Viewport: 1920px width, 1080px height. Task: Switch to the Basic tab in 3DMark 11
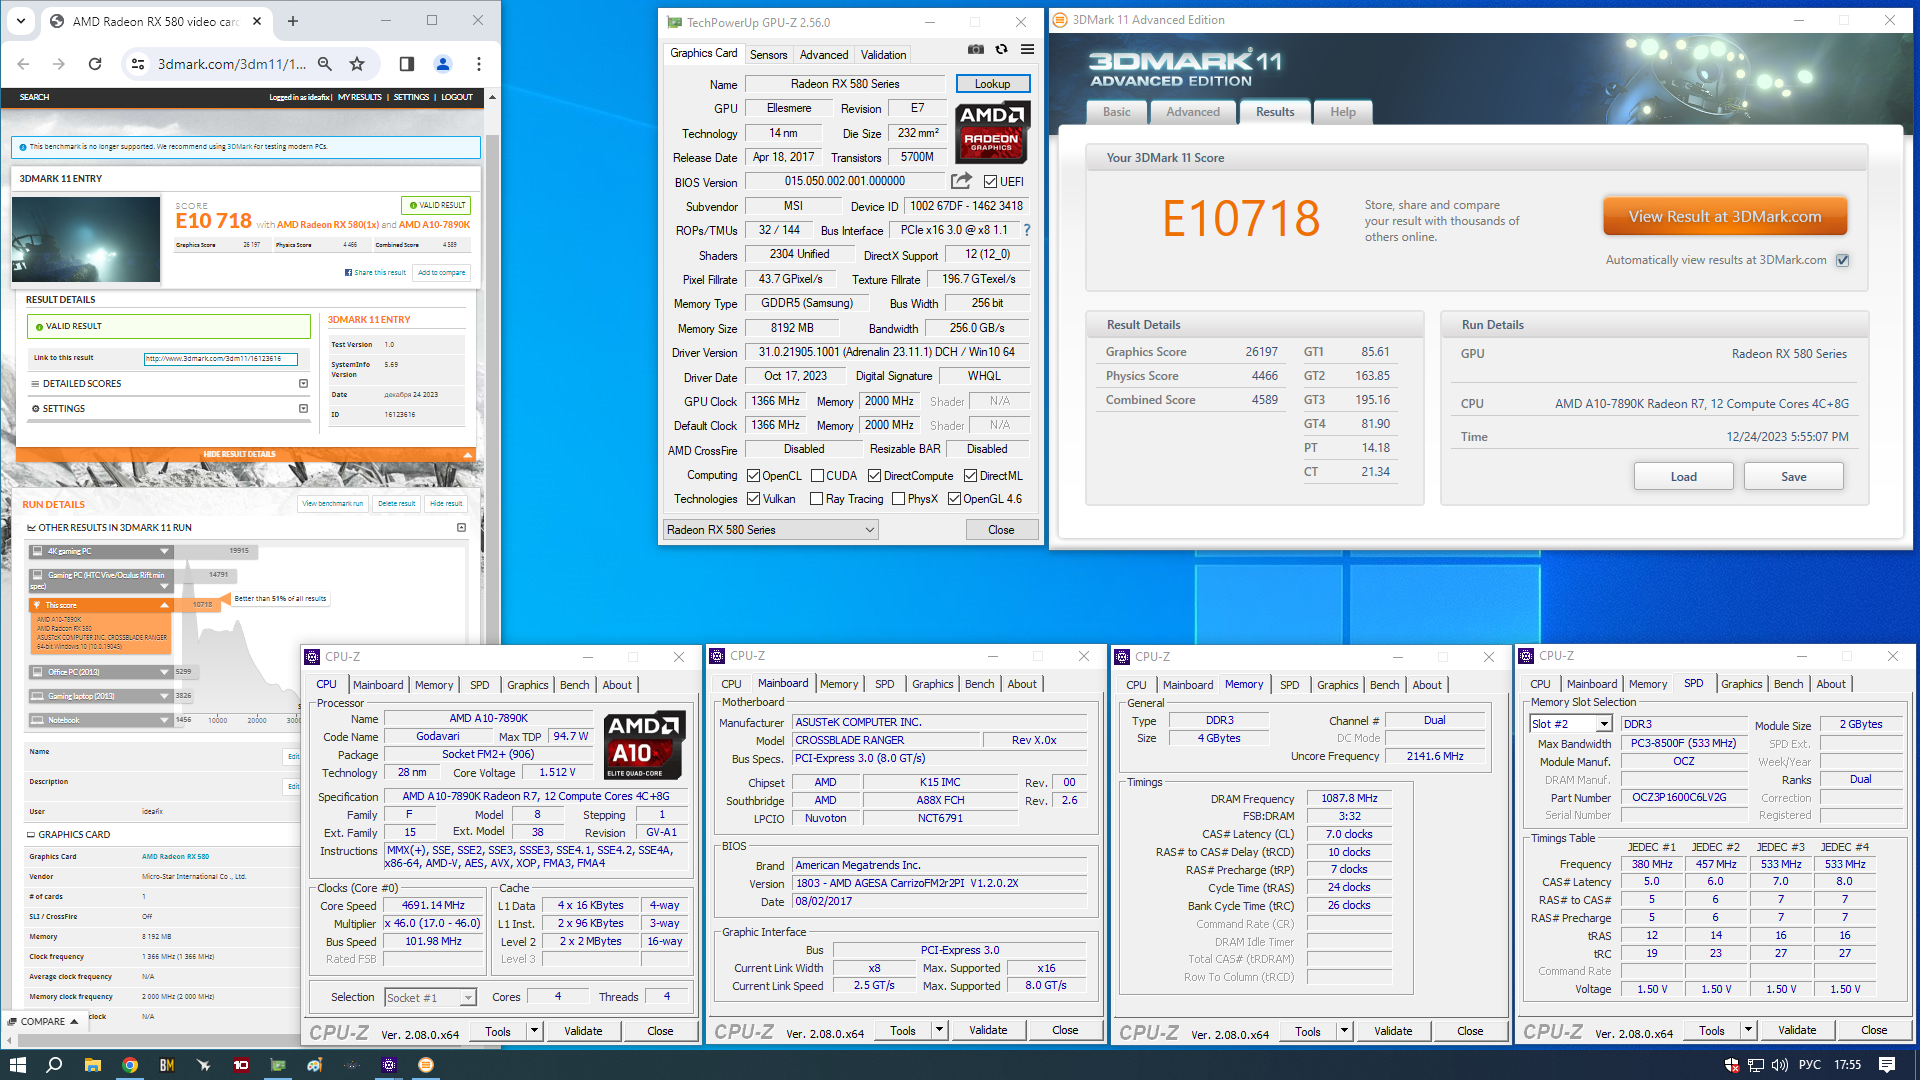[1117, 112]
